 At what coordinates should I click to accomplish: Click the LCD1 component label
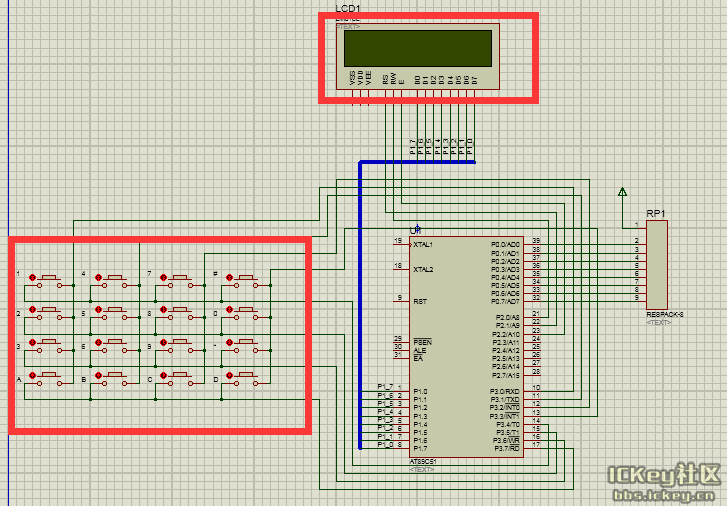pos(348,9)
